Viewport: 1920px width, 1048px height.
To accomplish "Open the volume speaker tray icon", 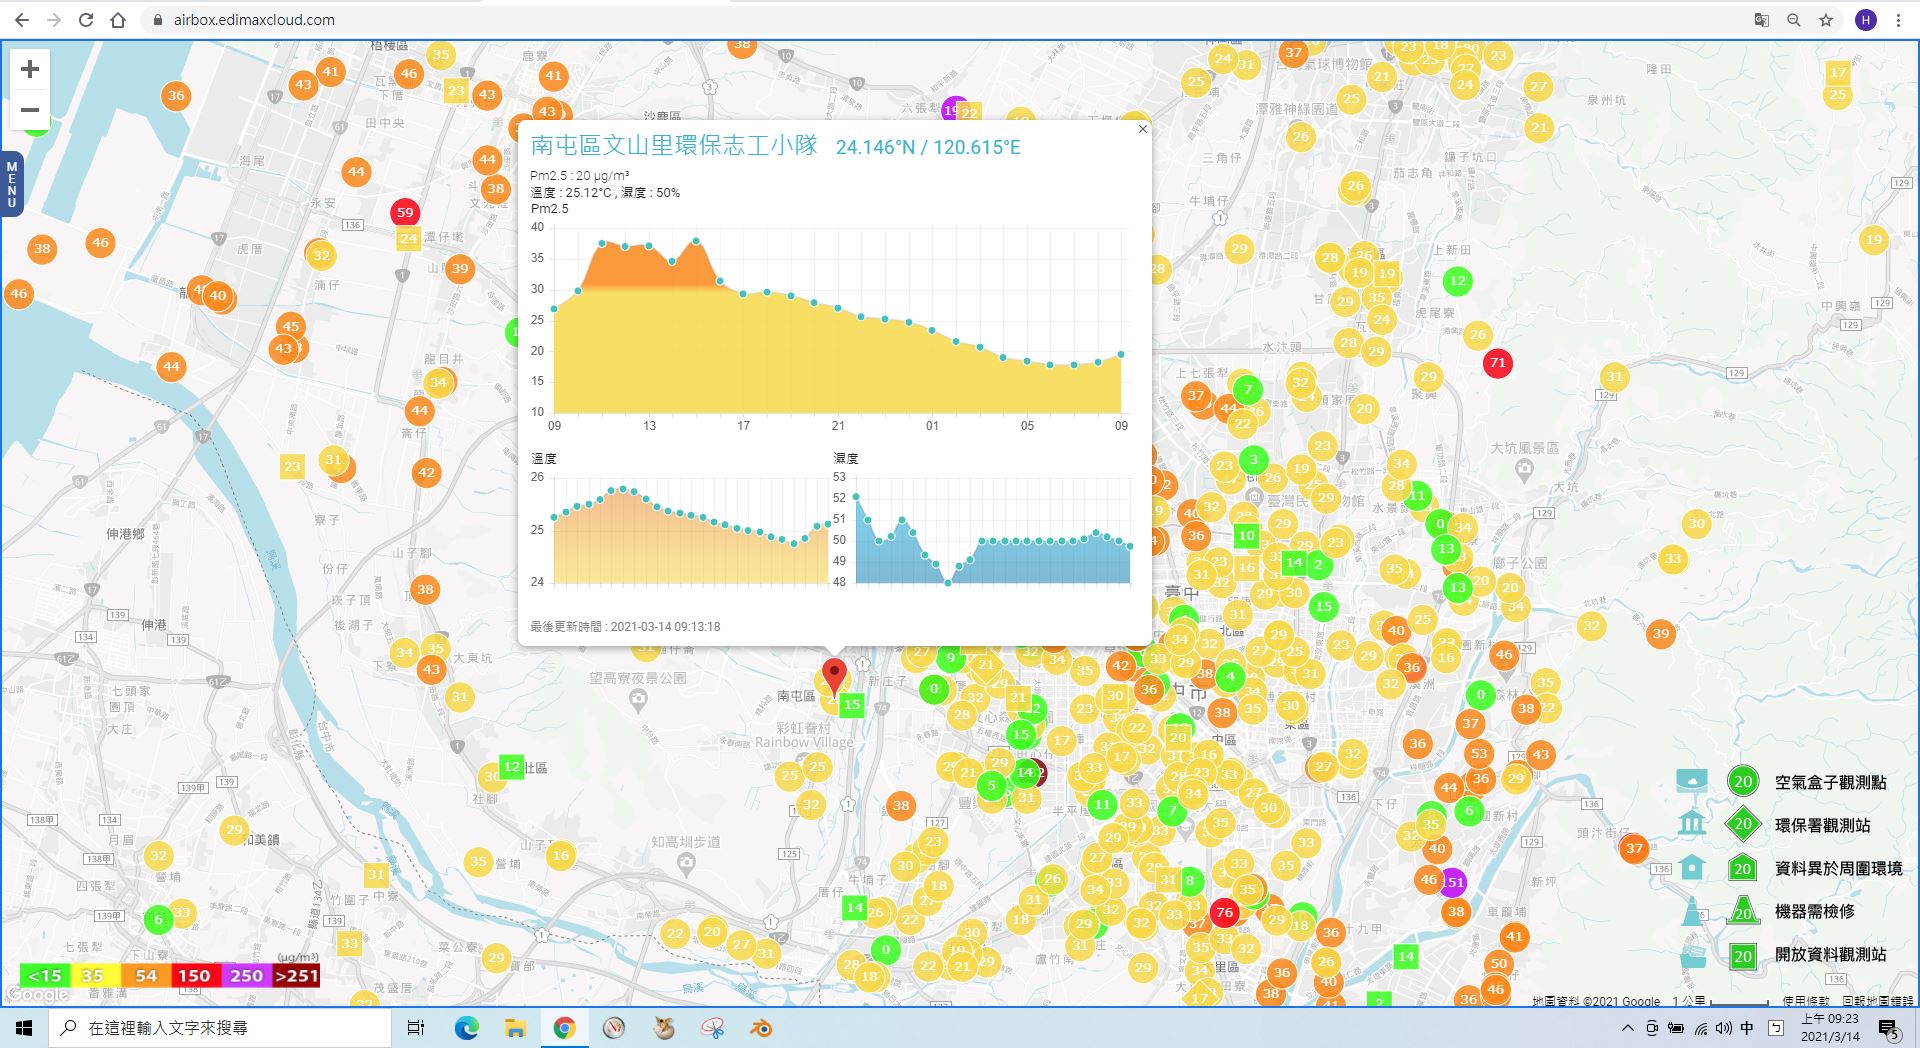I will click(1723, 1028).
